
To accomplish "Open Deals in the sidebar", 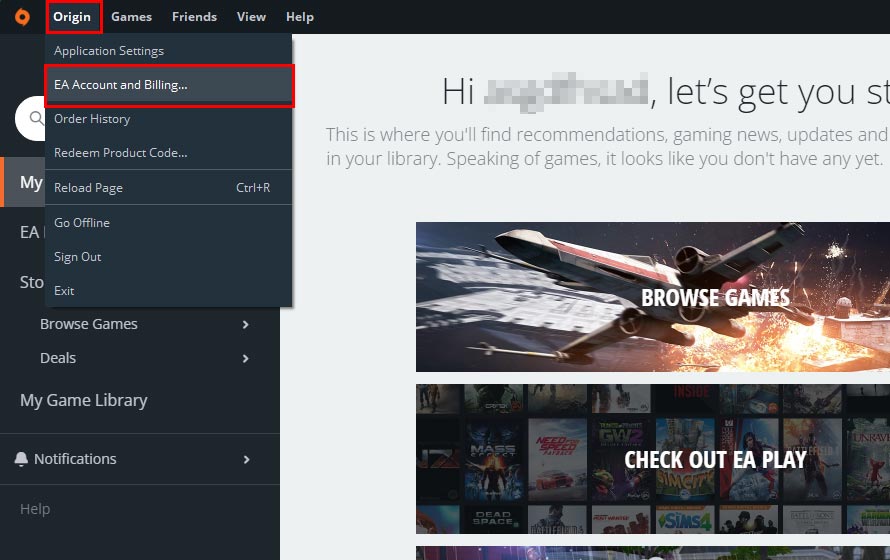I will coord(58,358).
